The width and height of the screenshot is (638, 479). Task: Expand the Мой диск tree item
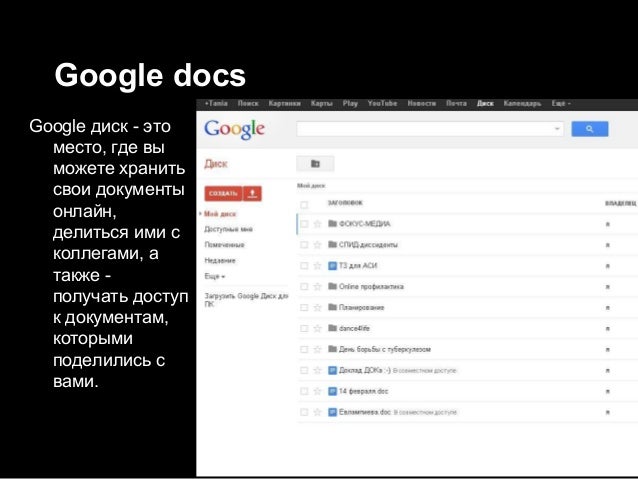pos(201,214)
